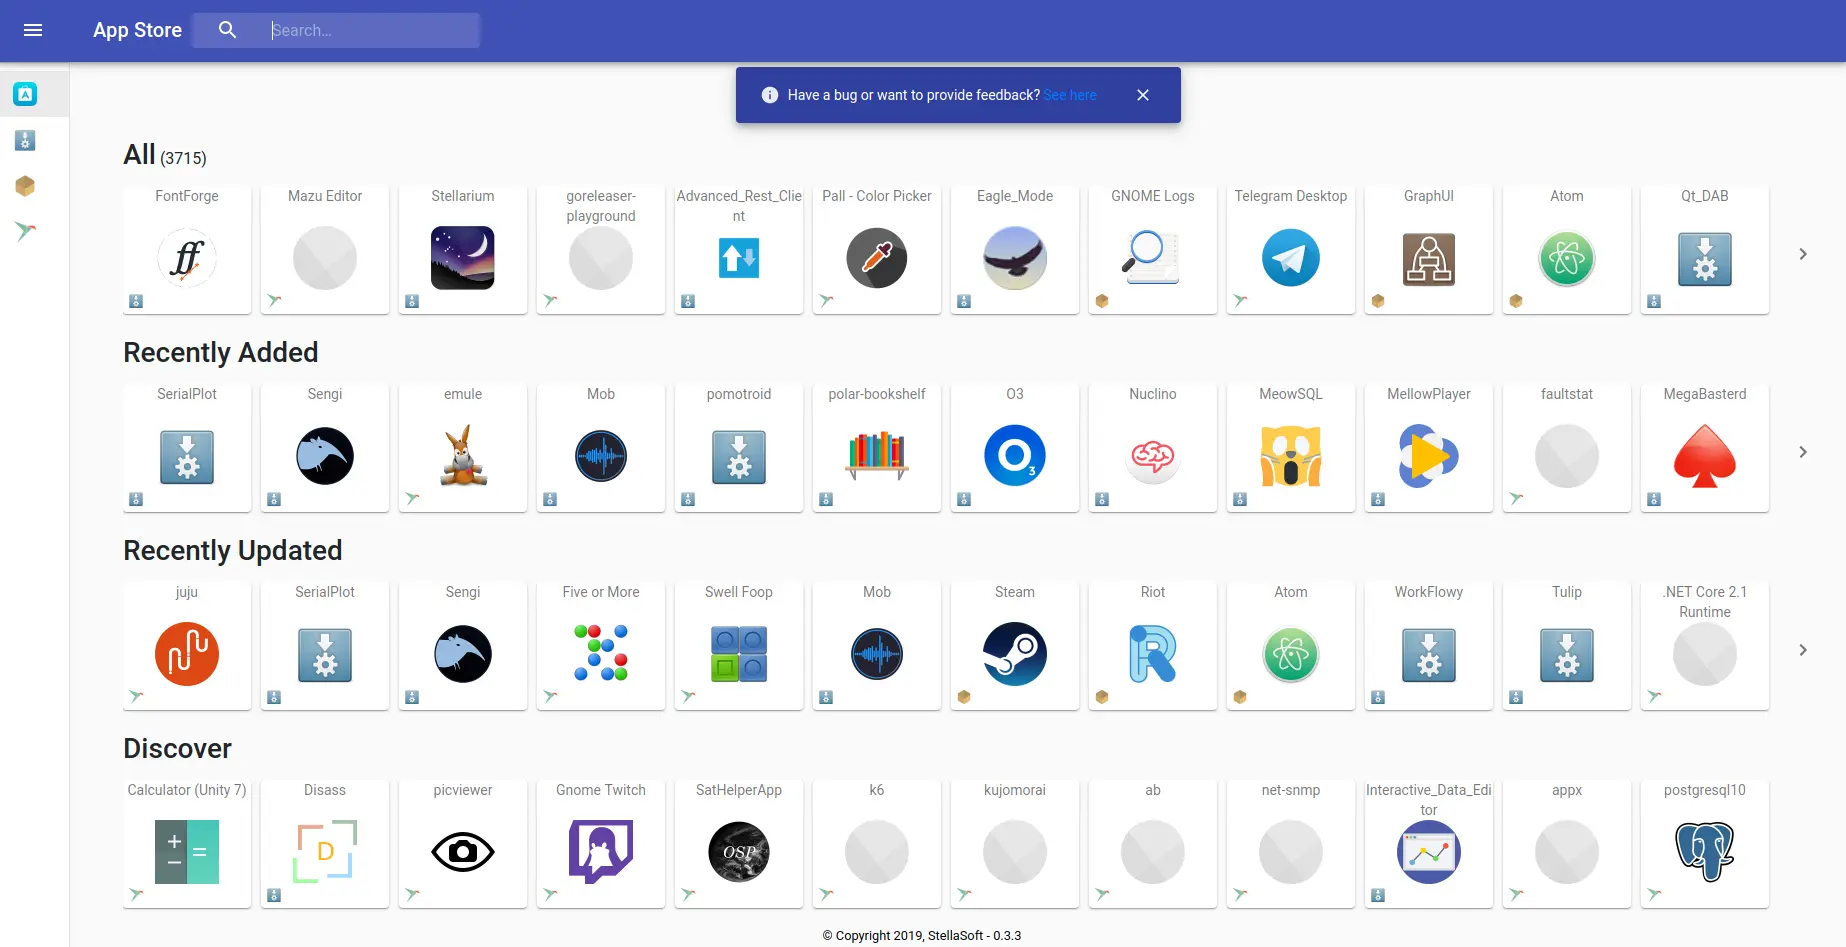Expand more apps in Recently Added row
1846x947 pixels.
tap(1802, 452)
